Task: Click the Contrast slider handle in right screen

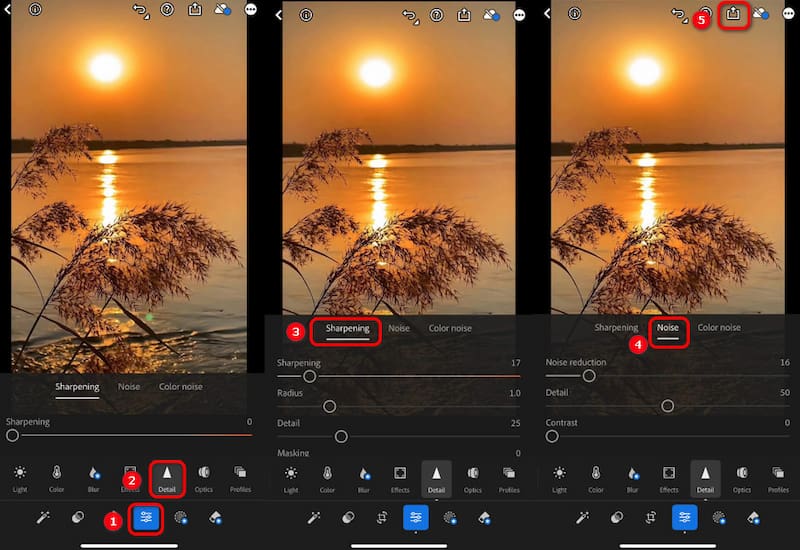Action: coord(551,436)
